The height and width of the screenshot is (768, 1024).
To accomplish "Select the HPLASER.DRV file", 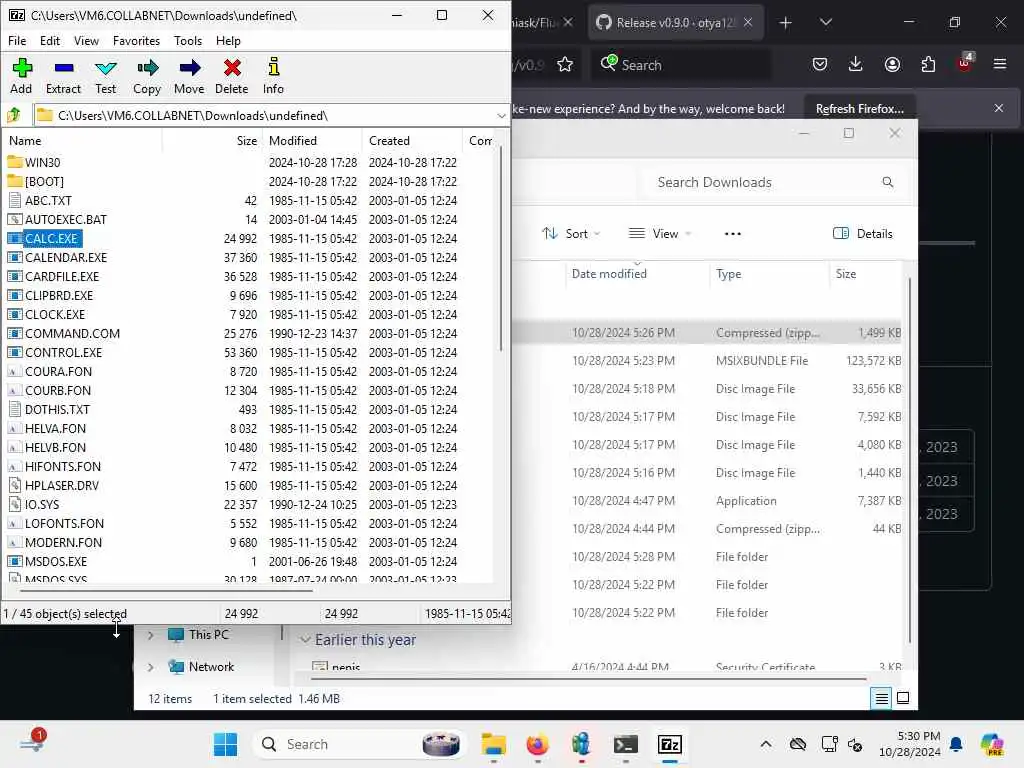I will coord(61,485).
